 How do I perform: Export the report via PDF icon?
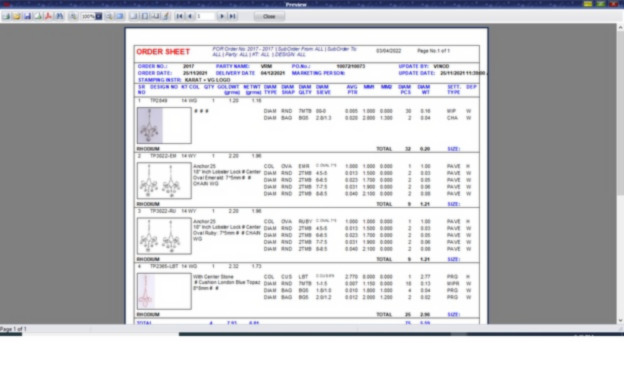[x=49, y=16]
